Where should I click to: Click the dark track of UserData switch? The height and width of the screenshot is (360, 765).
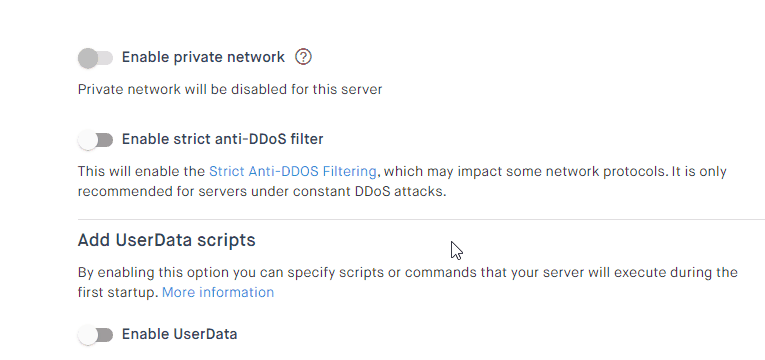[x=105, y=335]
